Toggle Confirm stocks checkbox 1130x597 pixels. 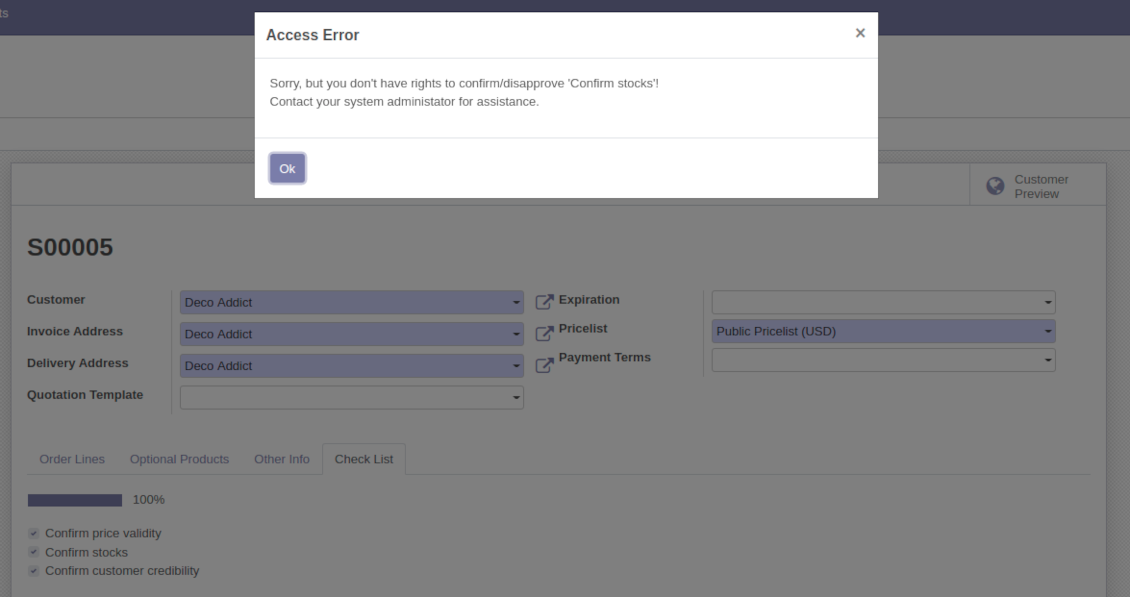tap(34, 552)
